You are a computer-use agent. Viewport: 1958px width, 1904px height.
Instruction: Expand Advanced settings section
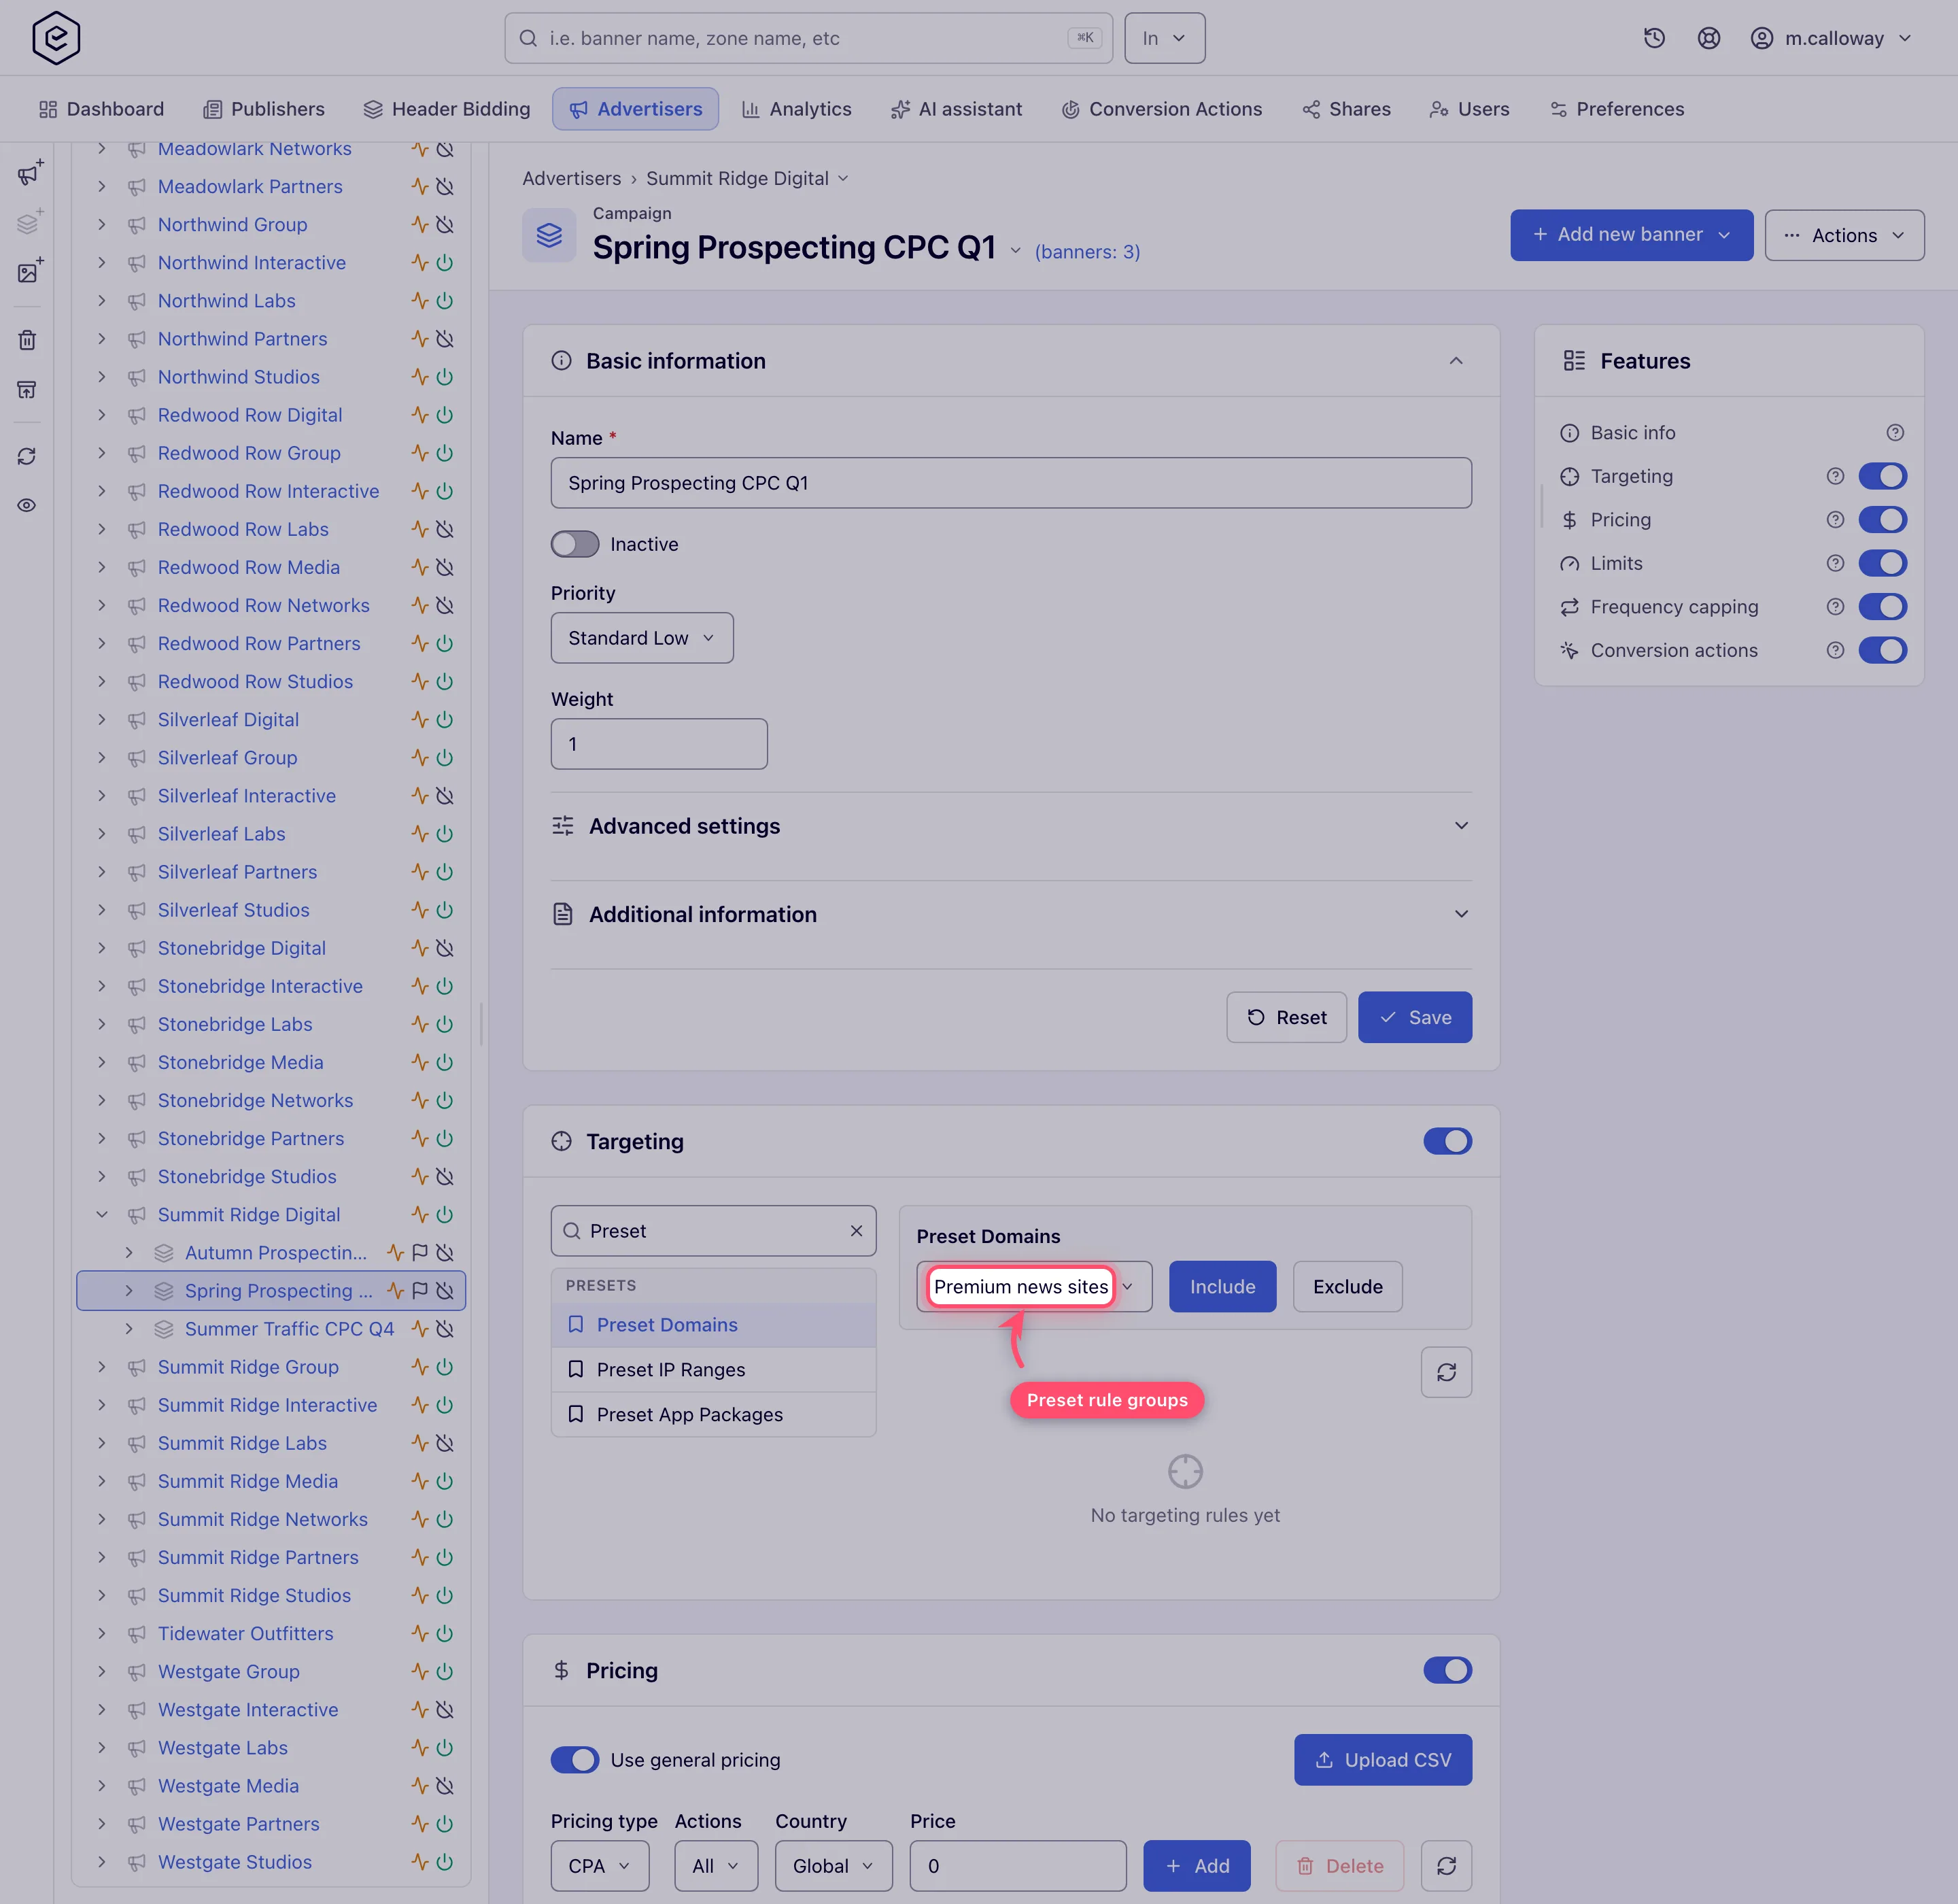1011,826
